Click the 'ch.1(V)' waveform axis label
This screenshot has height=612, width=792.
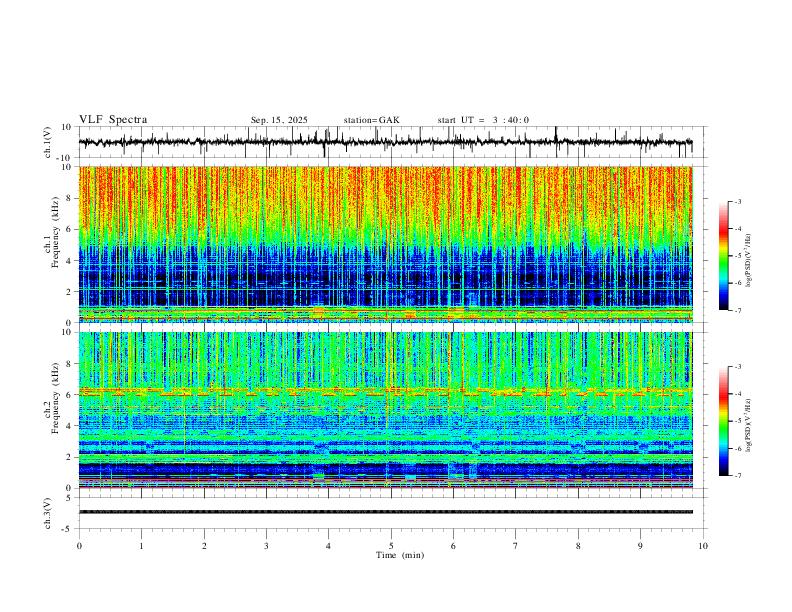point(48,142)
